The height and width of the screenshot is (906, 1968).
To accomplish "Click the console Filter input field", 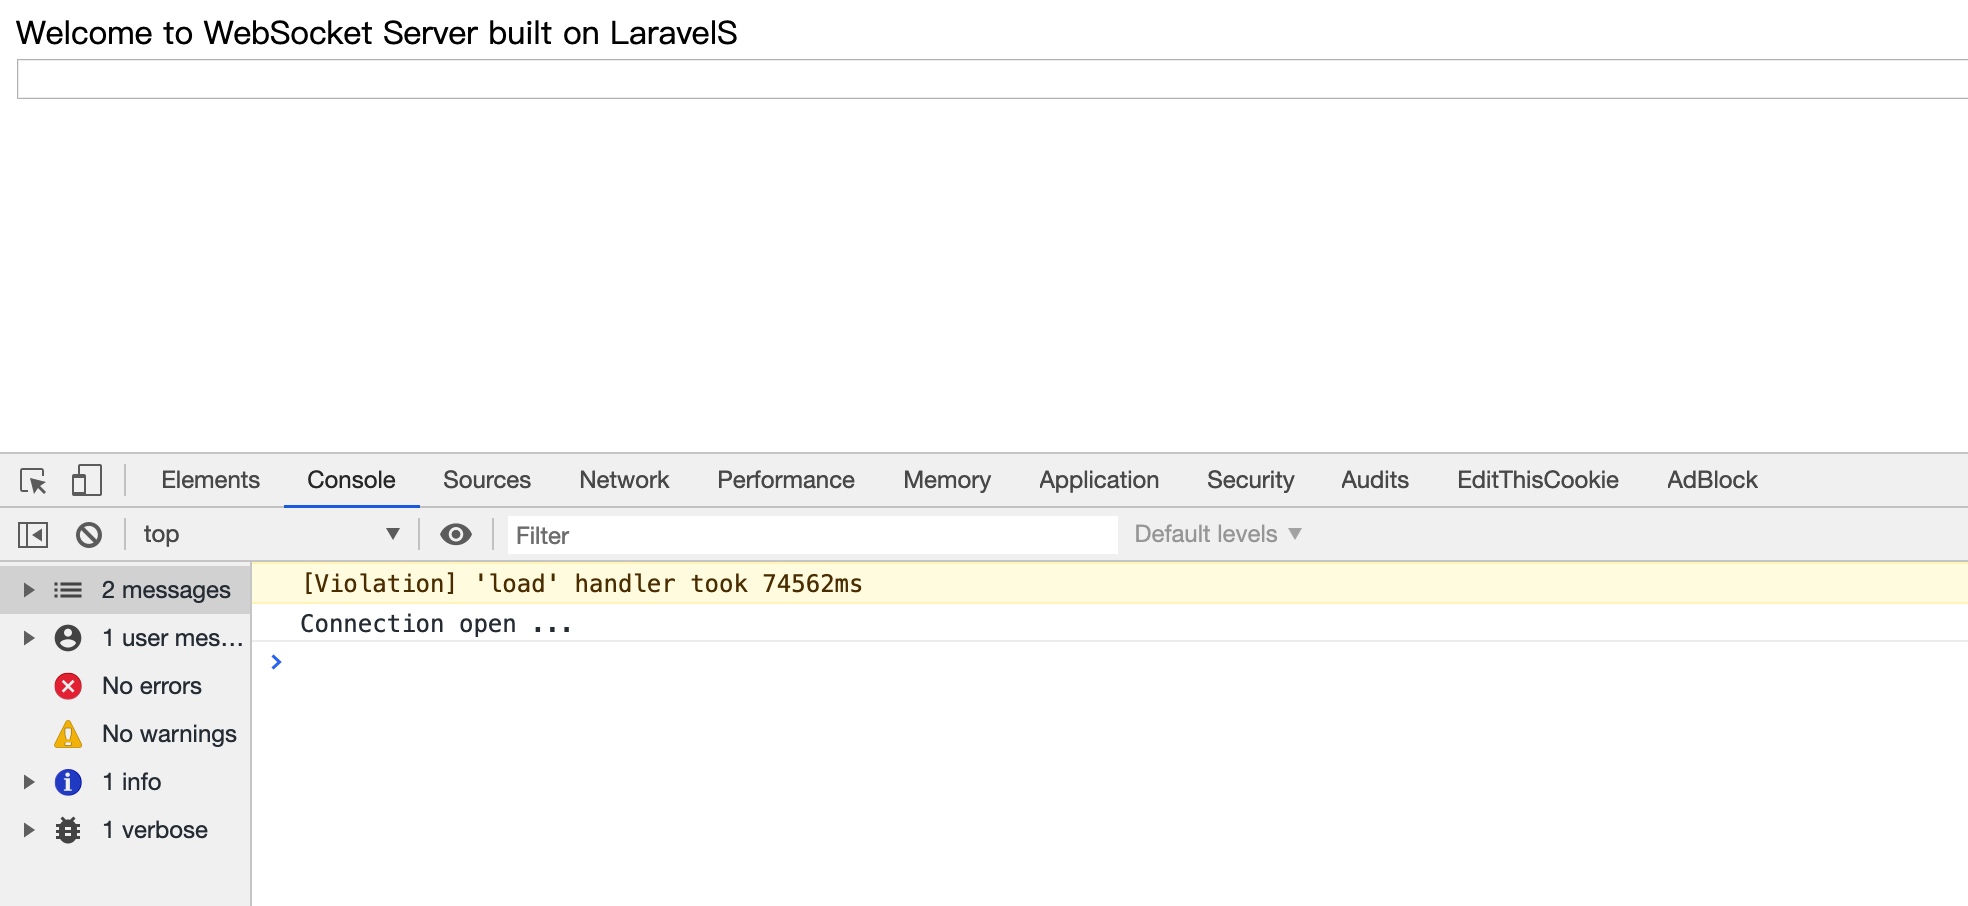I will click(812, 535).
